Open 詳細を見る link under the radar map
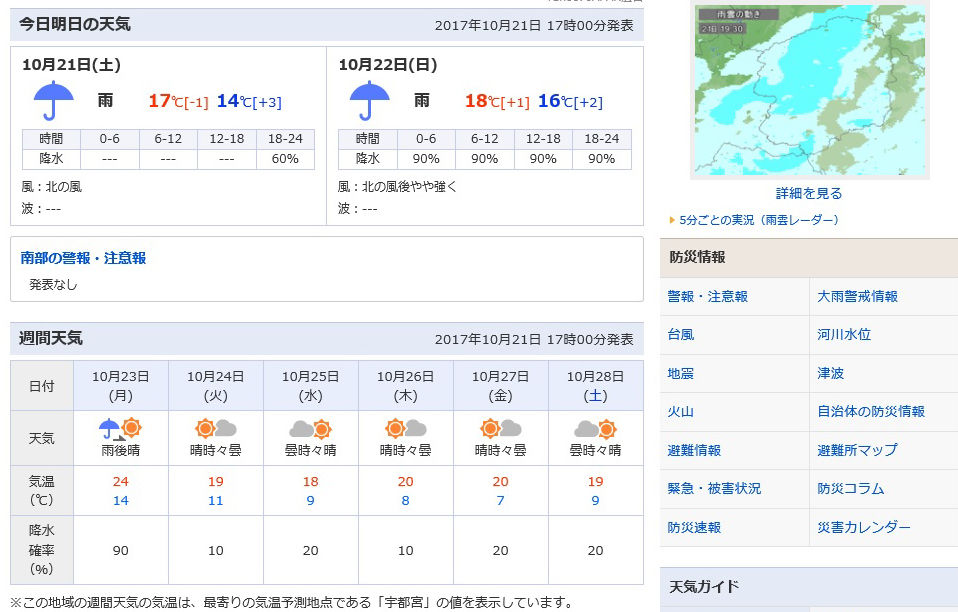The image size is (958, 612). click(809, 194)
